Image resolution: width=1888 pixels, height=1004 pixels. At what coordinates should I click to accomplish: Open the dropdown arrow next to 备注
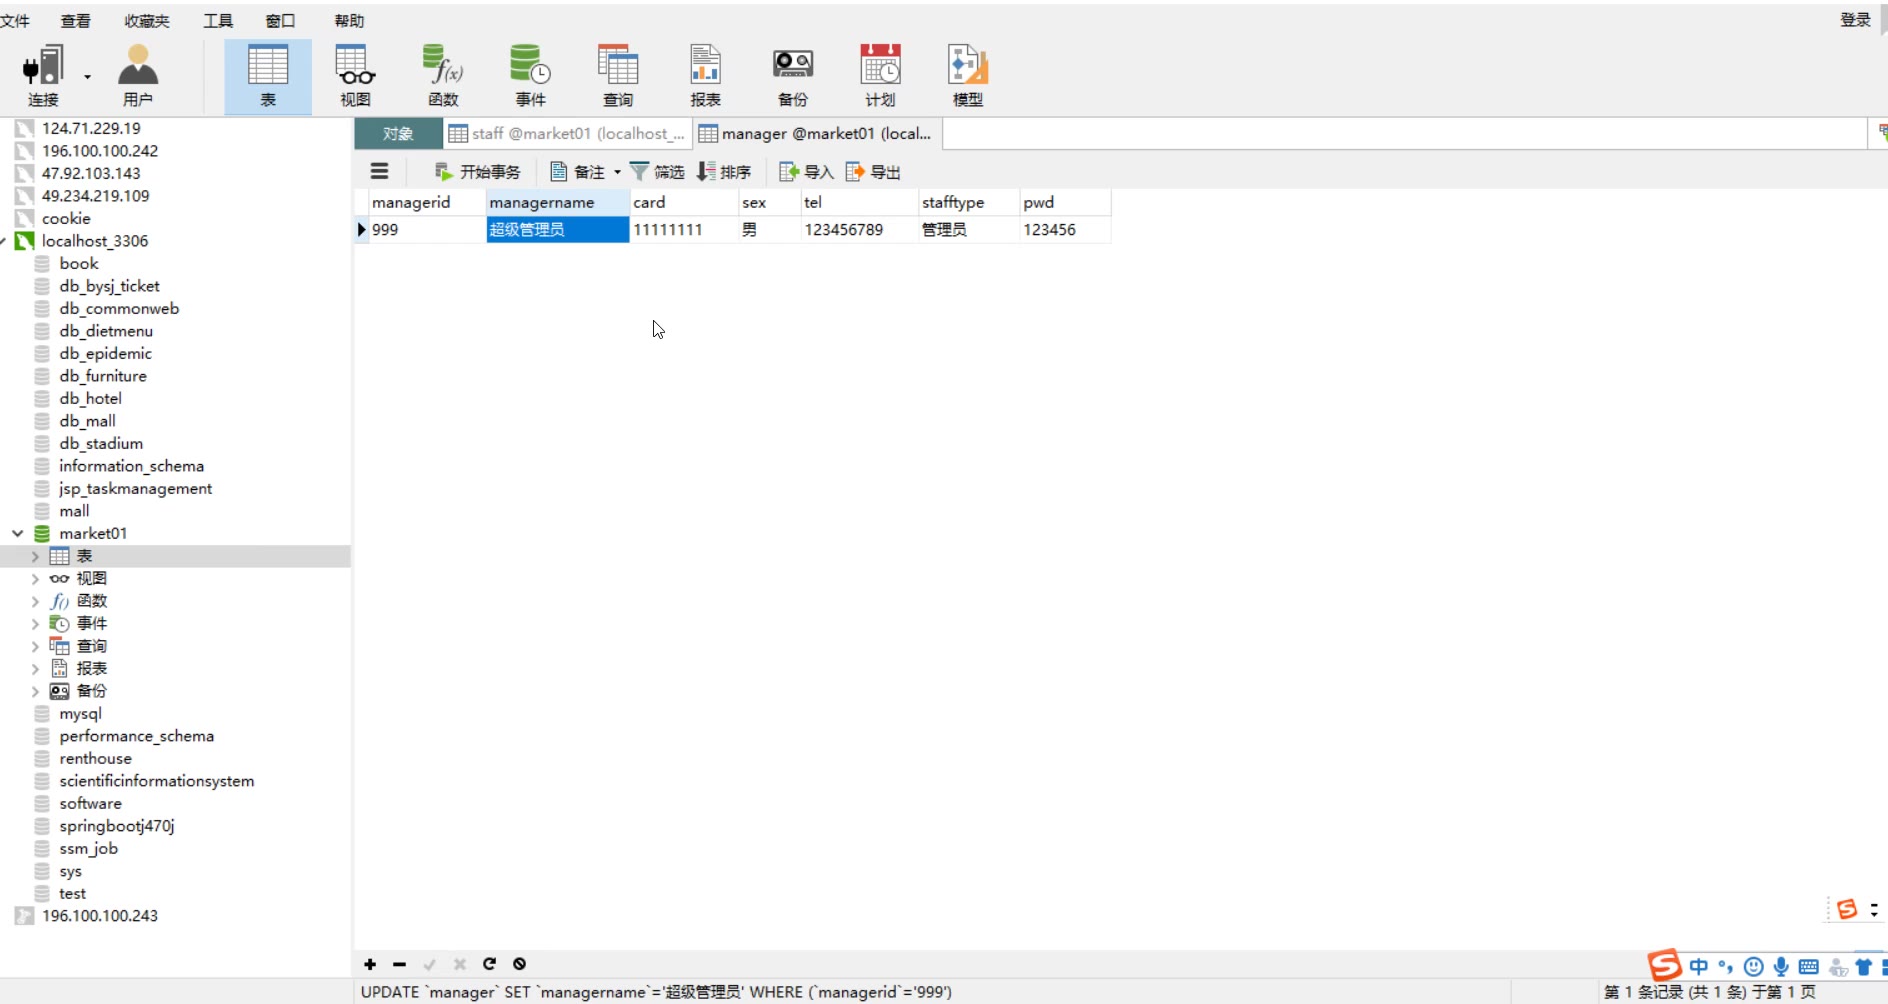click(x=617, y=172)
